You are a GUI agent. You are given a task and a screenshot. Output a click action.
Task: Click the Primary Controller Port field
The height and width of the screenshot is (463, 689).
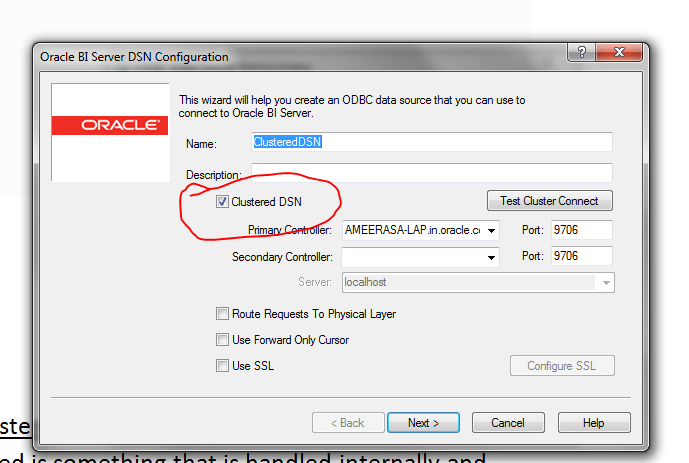[x=582, y=230]
